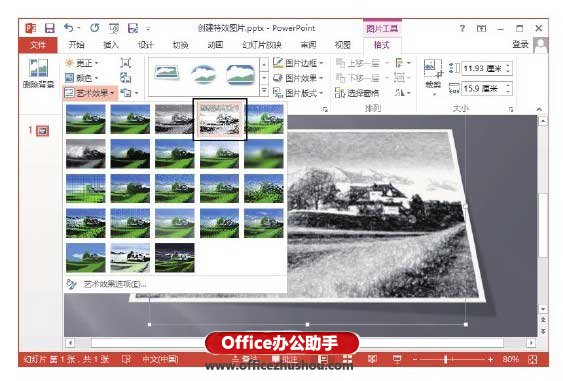Expand the picture styles gallery More arrow

click(x=264, y=90)
